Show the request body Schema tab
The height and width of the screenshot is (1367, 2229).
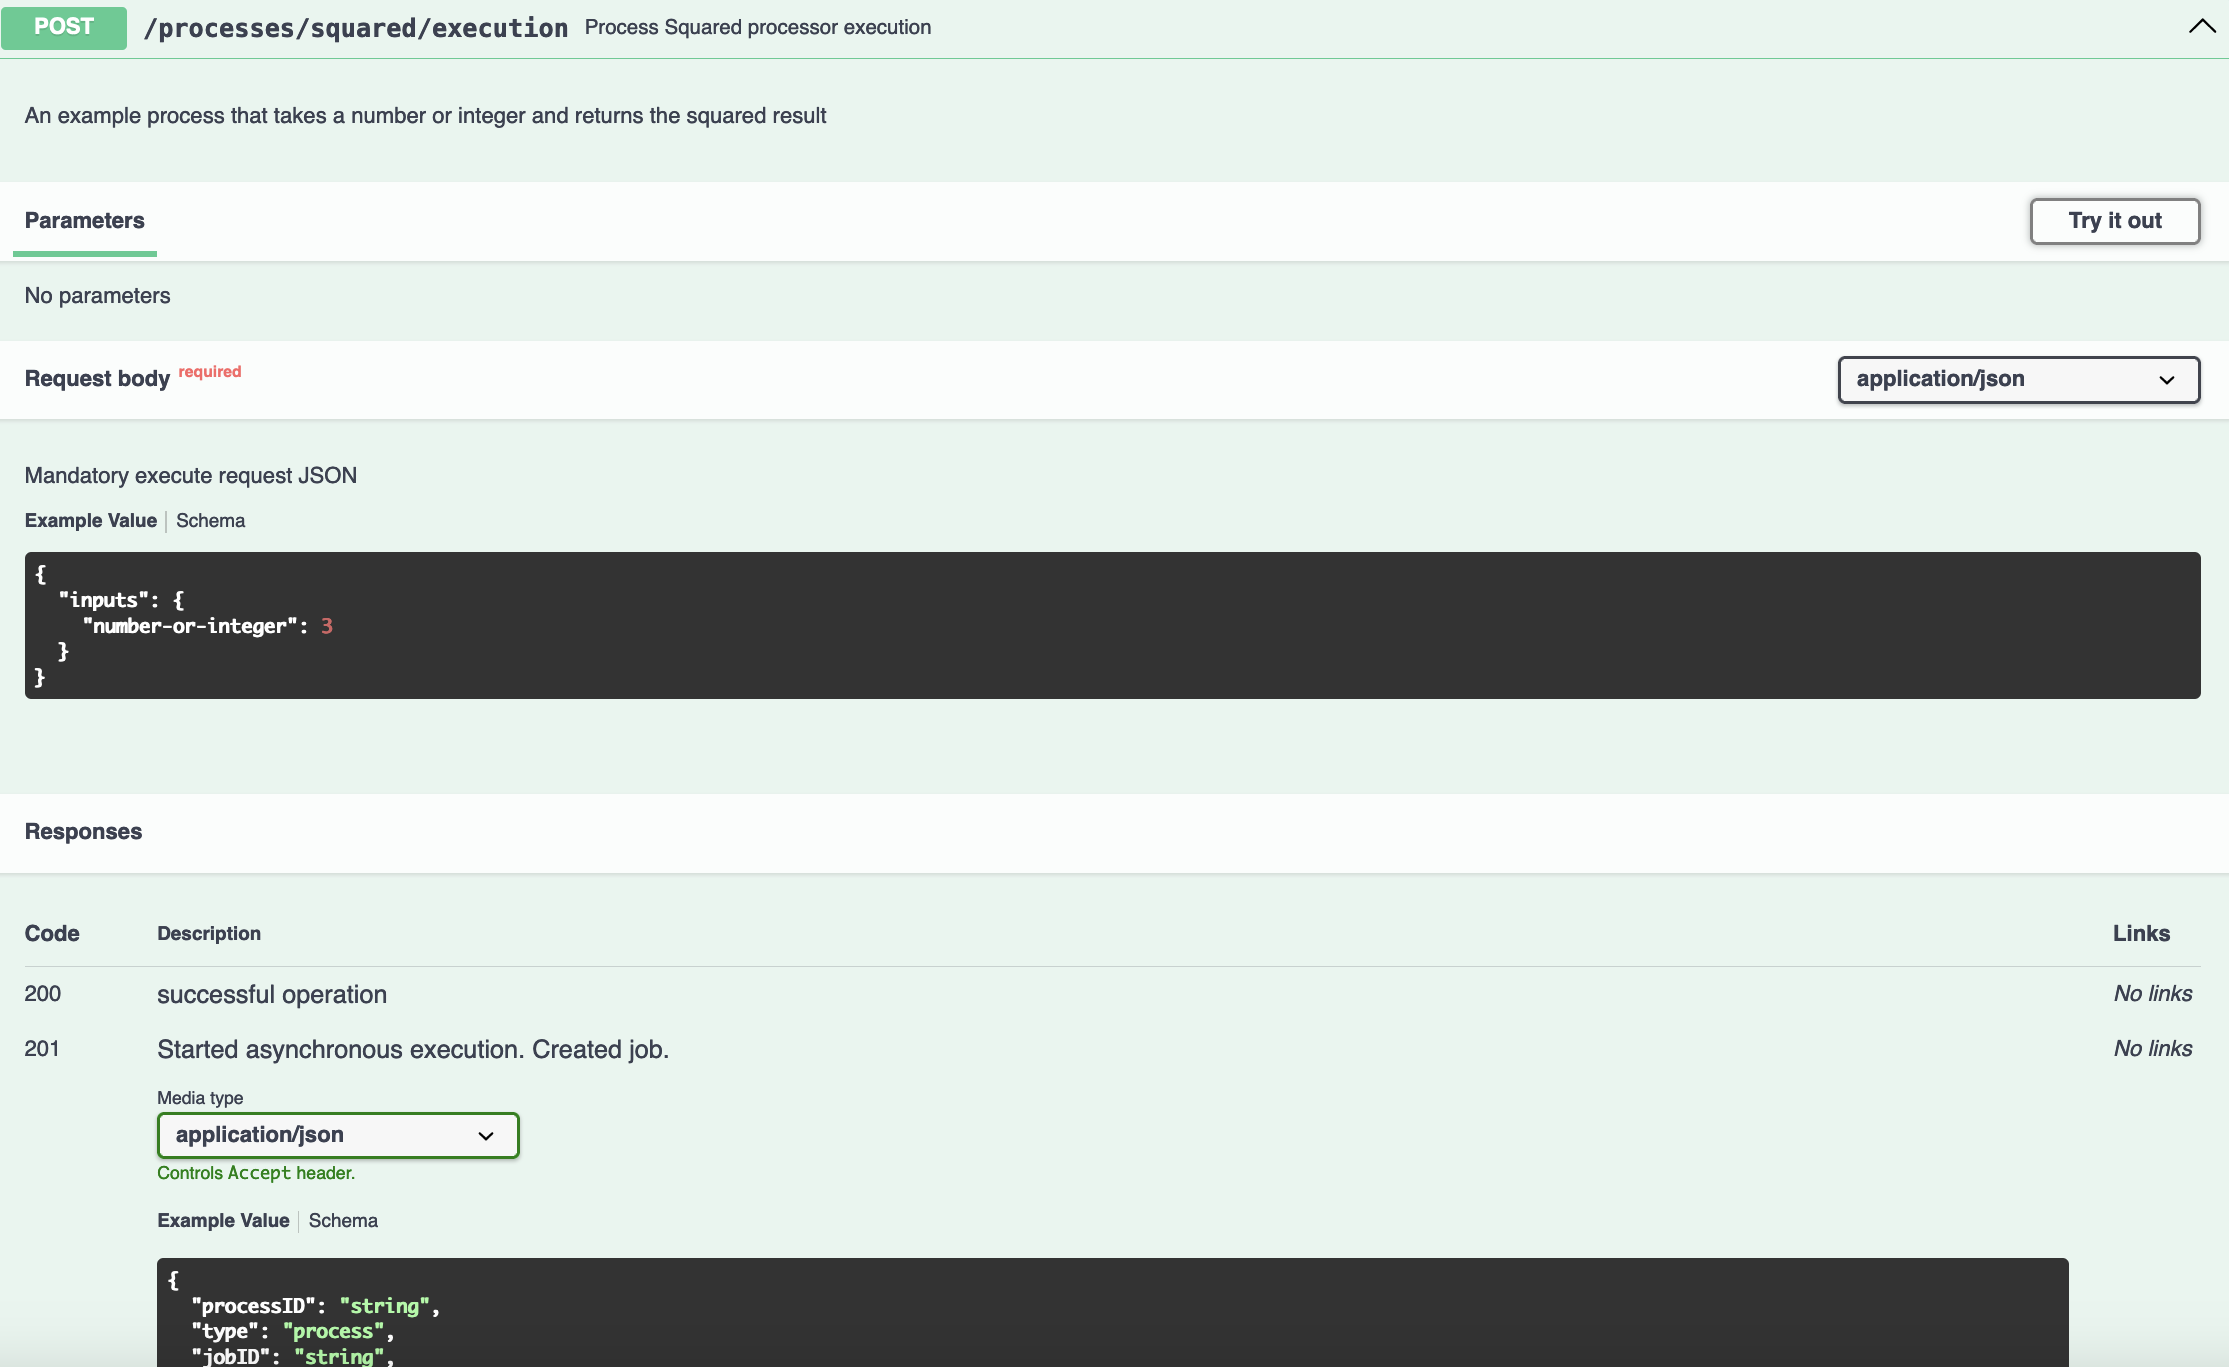210,521
